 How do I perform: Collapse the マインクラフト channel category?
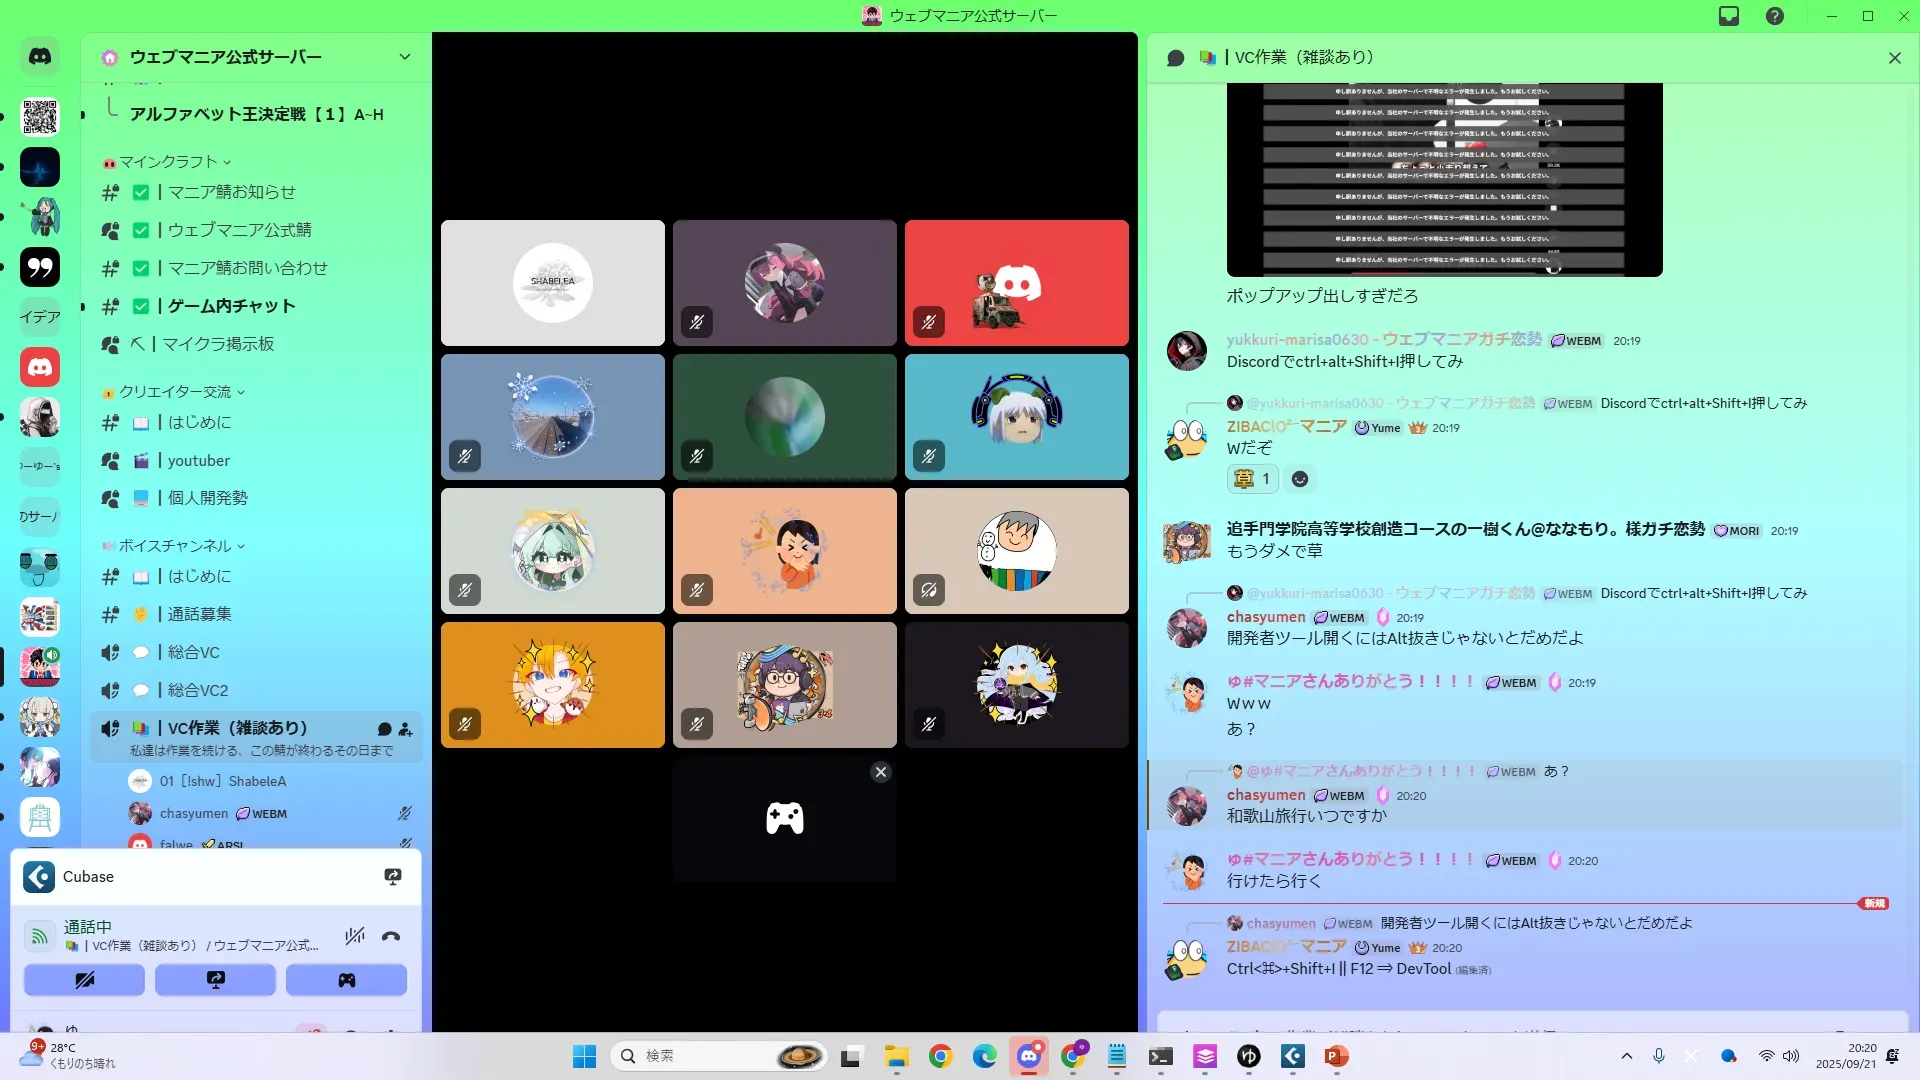(168, 162)
